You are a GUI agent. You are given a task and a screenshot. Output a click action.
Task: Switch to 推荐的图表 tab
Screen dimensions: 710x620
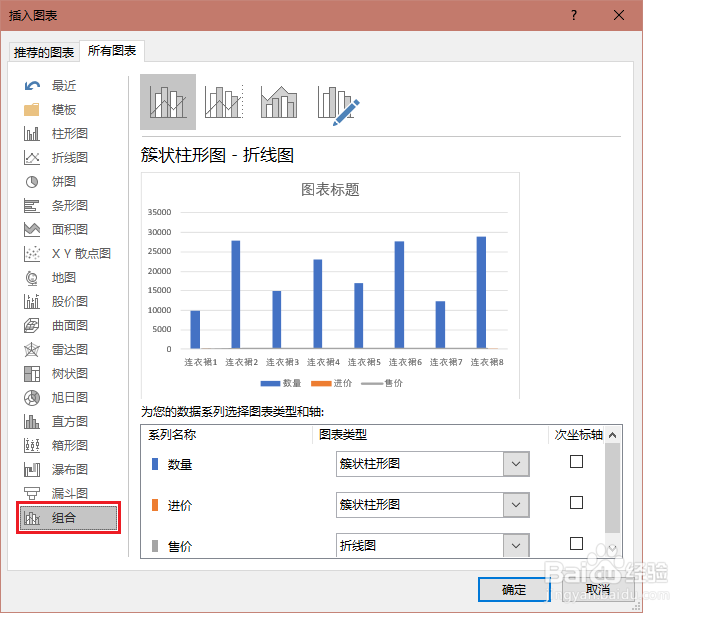pos(44,53)
